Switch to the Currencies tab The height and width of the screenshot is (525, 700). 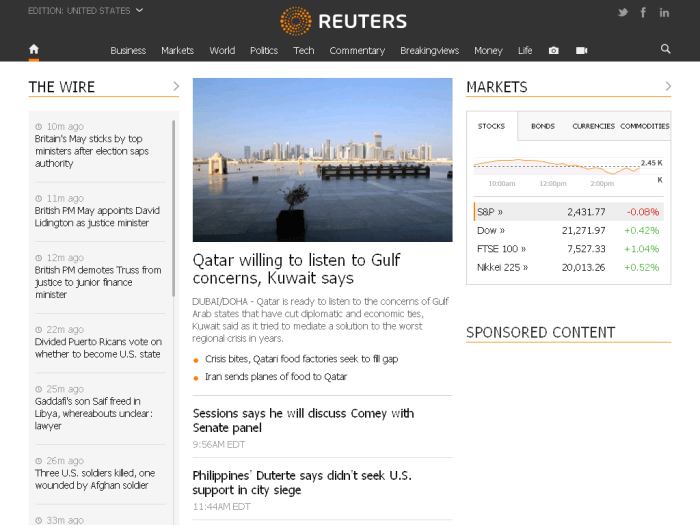[593, 126]
